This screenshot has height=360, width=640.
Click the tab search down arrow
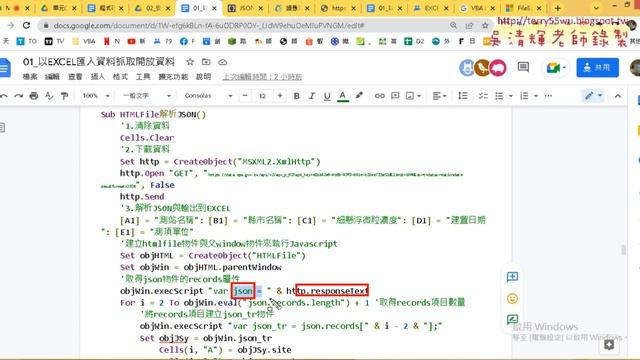596,8
